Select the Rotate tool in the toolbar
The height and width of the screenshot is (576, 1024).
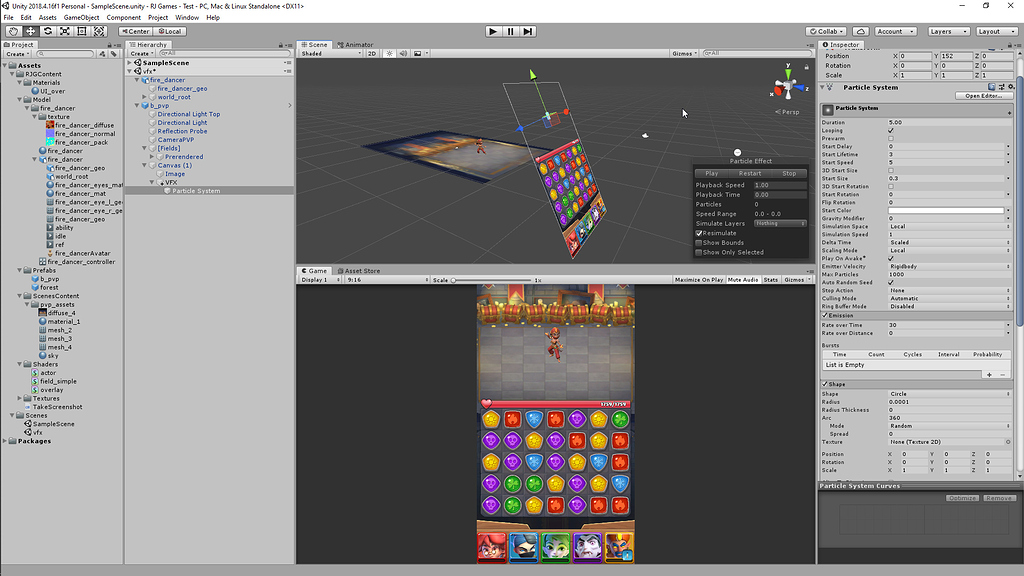click(48, 31)
